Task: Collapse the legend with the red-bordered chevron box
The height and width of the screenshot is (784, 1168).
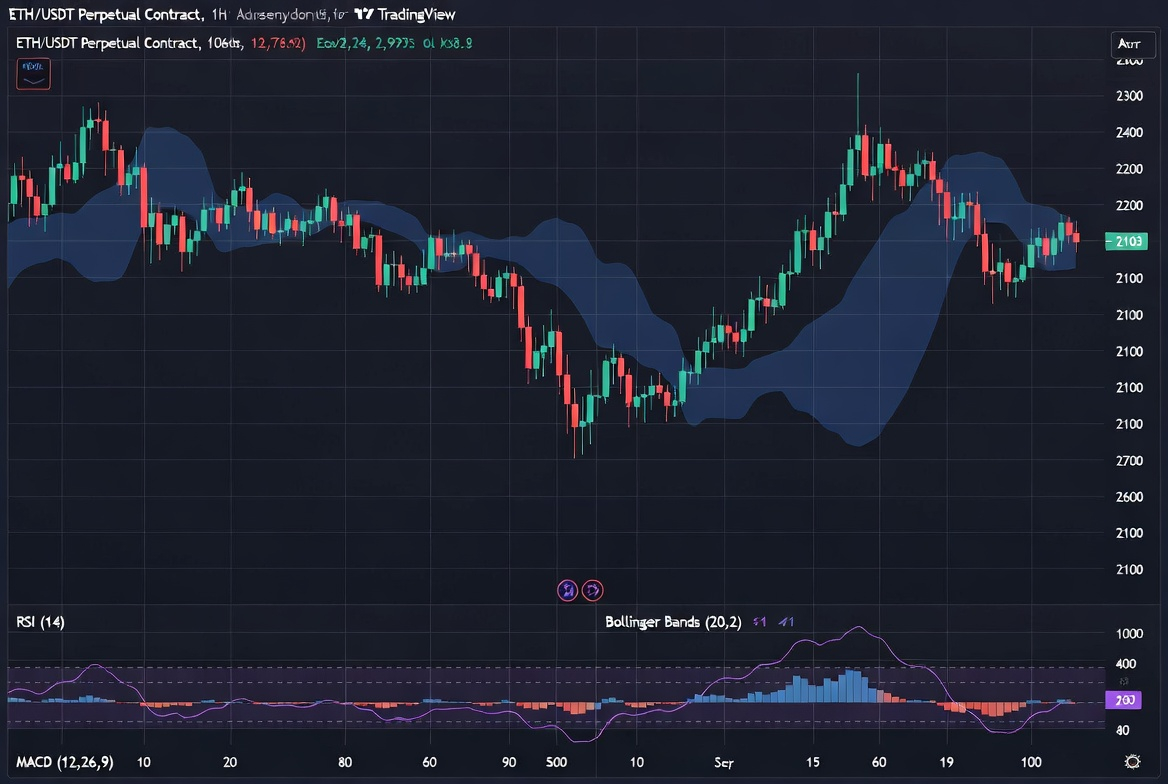Action: pyautogui.click(x=33, y=74)
